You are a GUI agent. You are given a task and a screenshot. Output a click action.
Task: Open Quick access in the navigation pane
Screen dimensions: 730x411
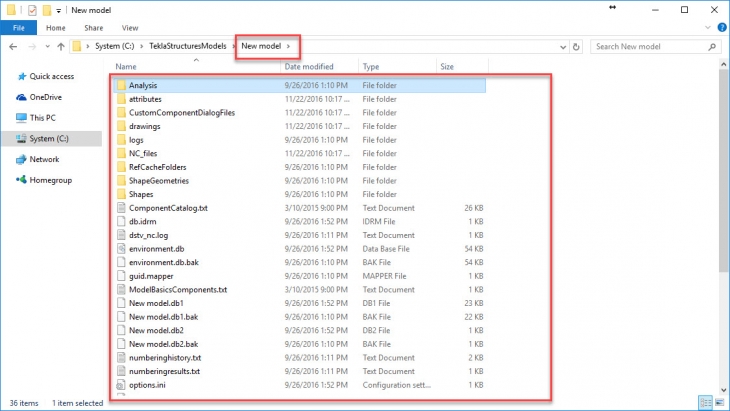click(x=51, y=76)
